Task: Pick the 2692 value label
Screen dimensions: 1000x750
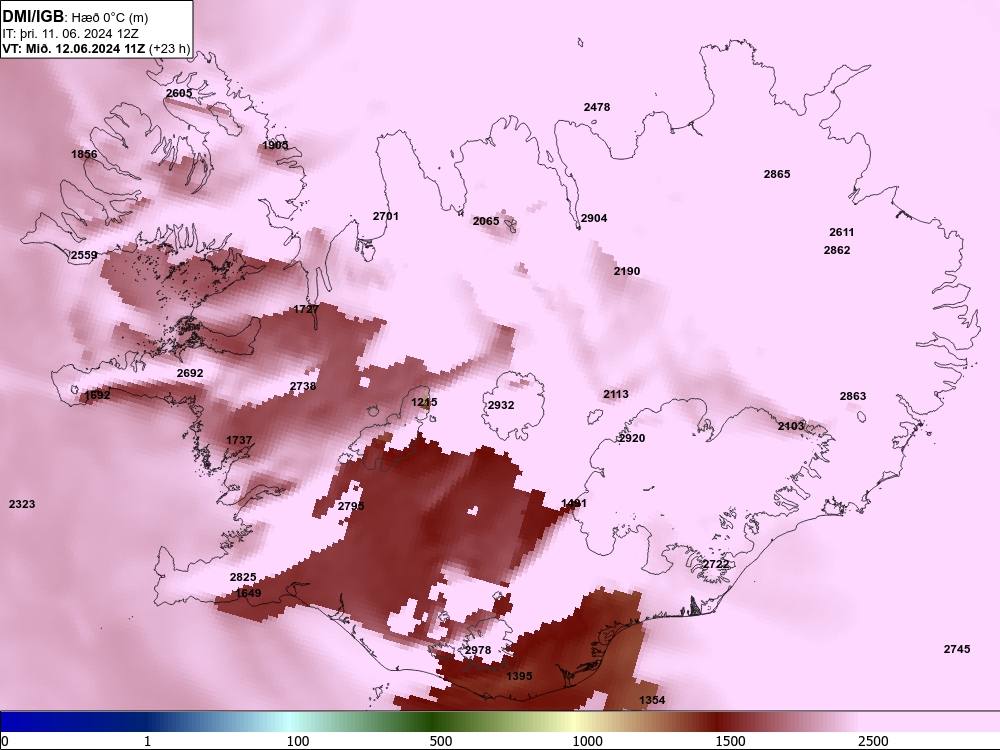Action: pos(190,373)
